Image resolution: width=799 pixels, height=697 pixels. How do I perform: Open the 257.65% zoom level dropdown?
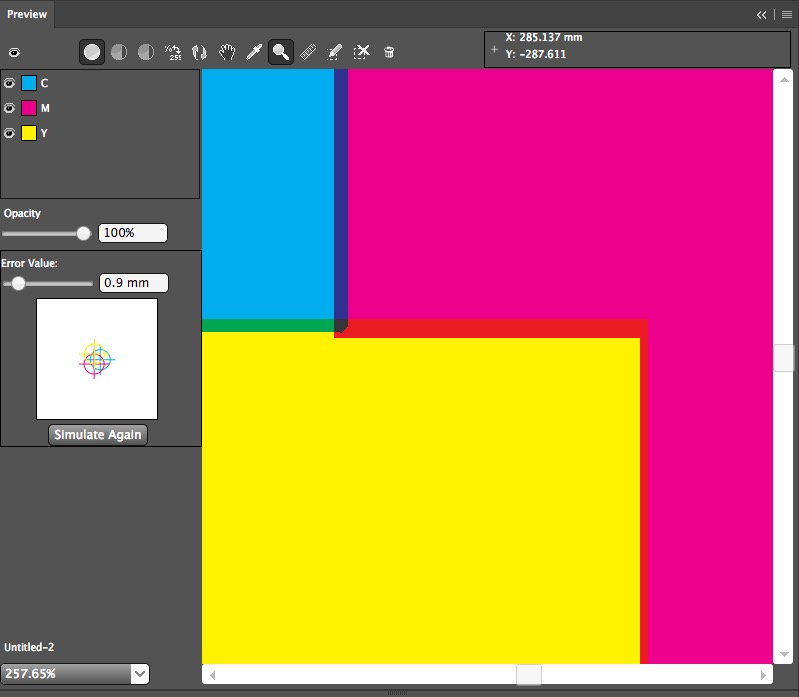point(140,674)
